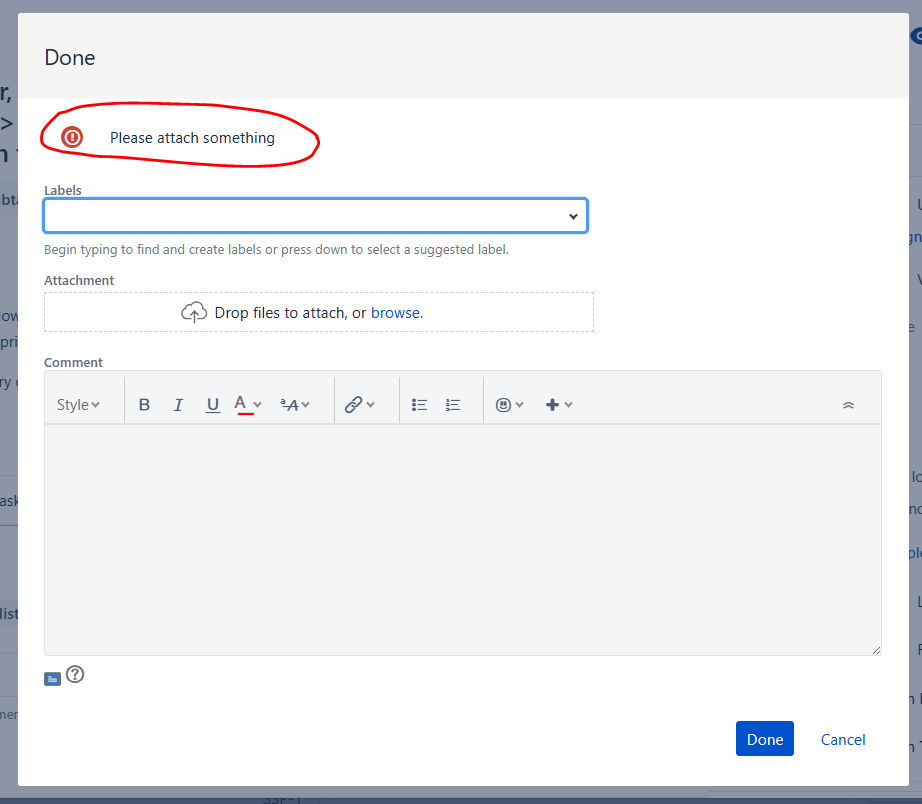Open more text formatting options dropdown

(x=295, y=405)
